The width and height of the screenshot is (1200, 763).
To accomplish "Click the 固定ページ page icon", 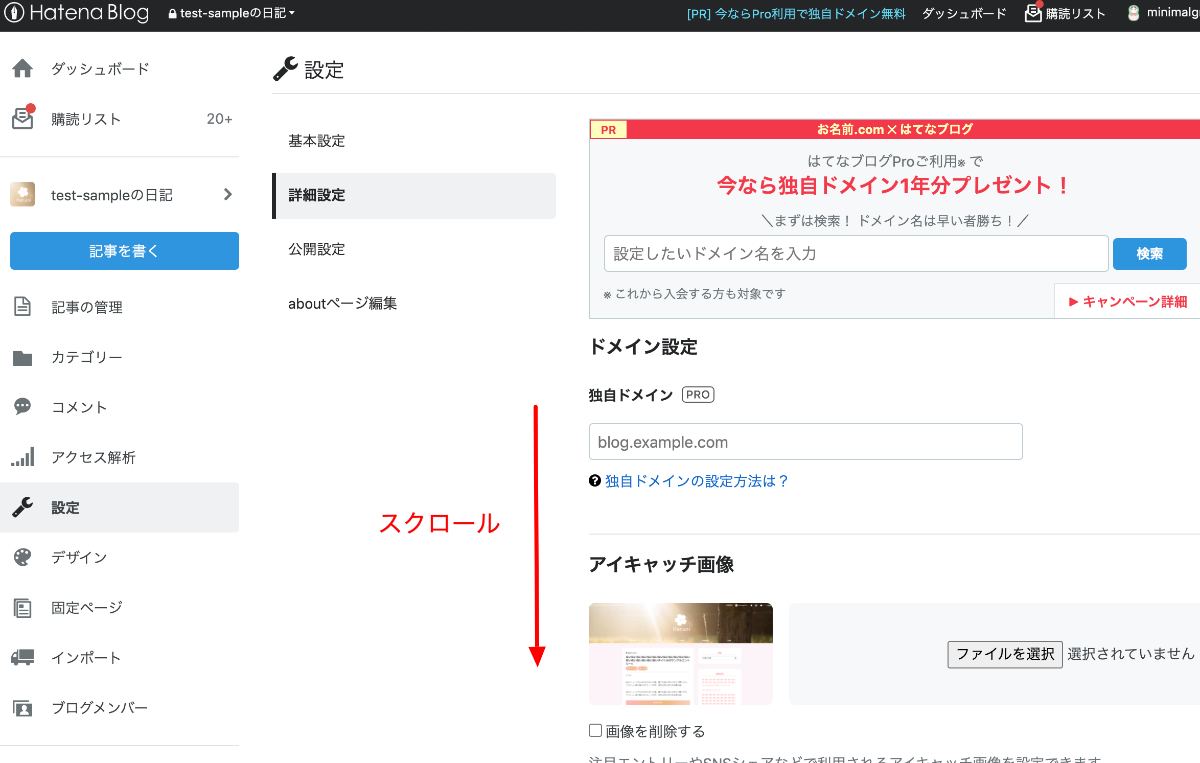I will tap(22, 607).
